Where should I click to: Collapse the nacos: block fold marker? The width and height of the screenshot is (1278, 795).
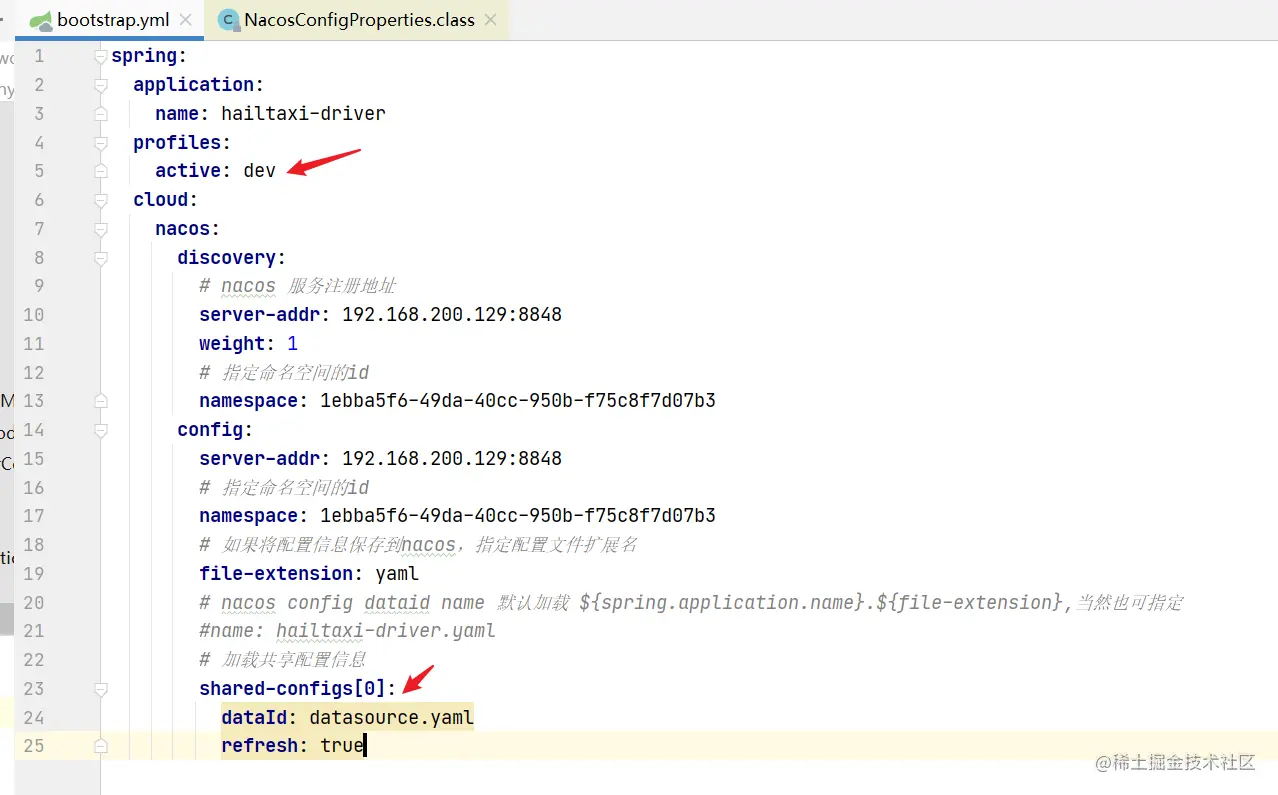(100, 229)
